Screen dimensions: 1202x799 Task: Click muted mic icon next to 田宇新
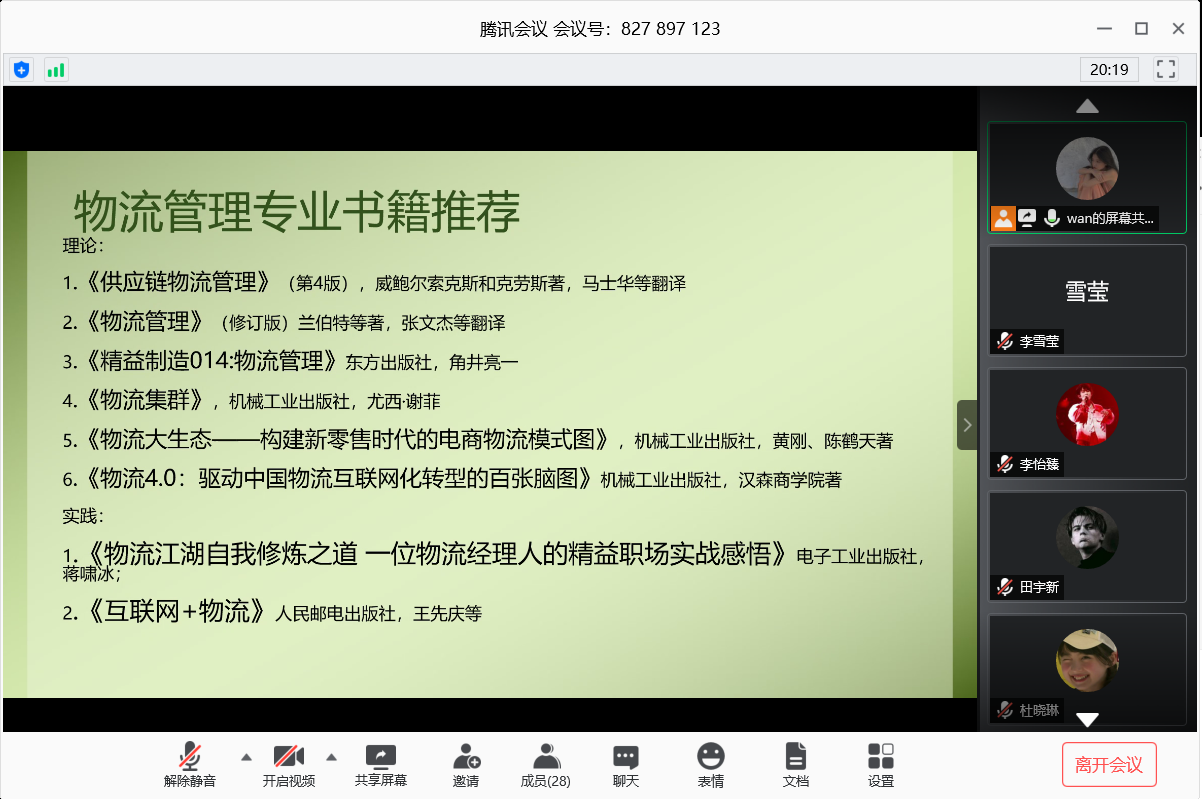[x=1004, y=587]
